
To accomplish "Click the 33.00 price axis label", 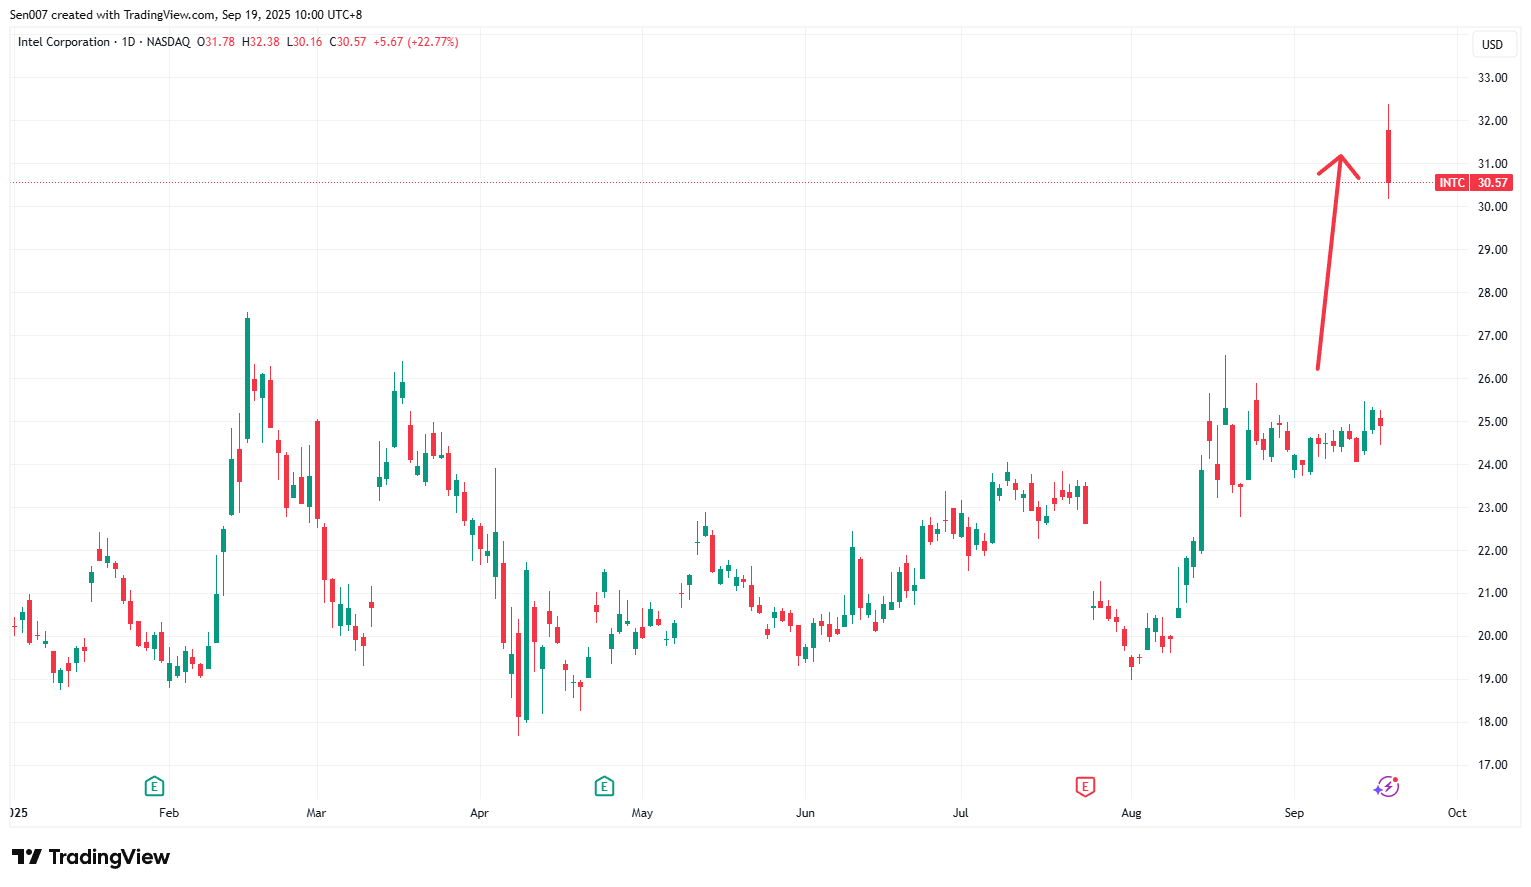I will tap(1492, 78).
